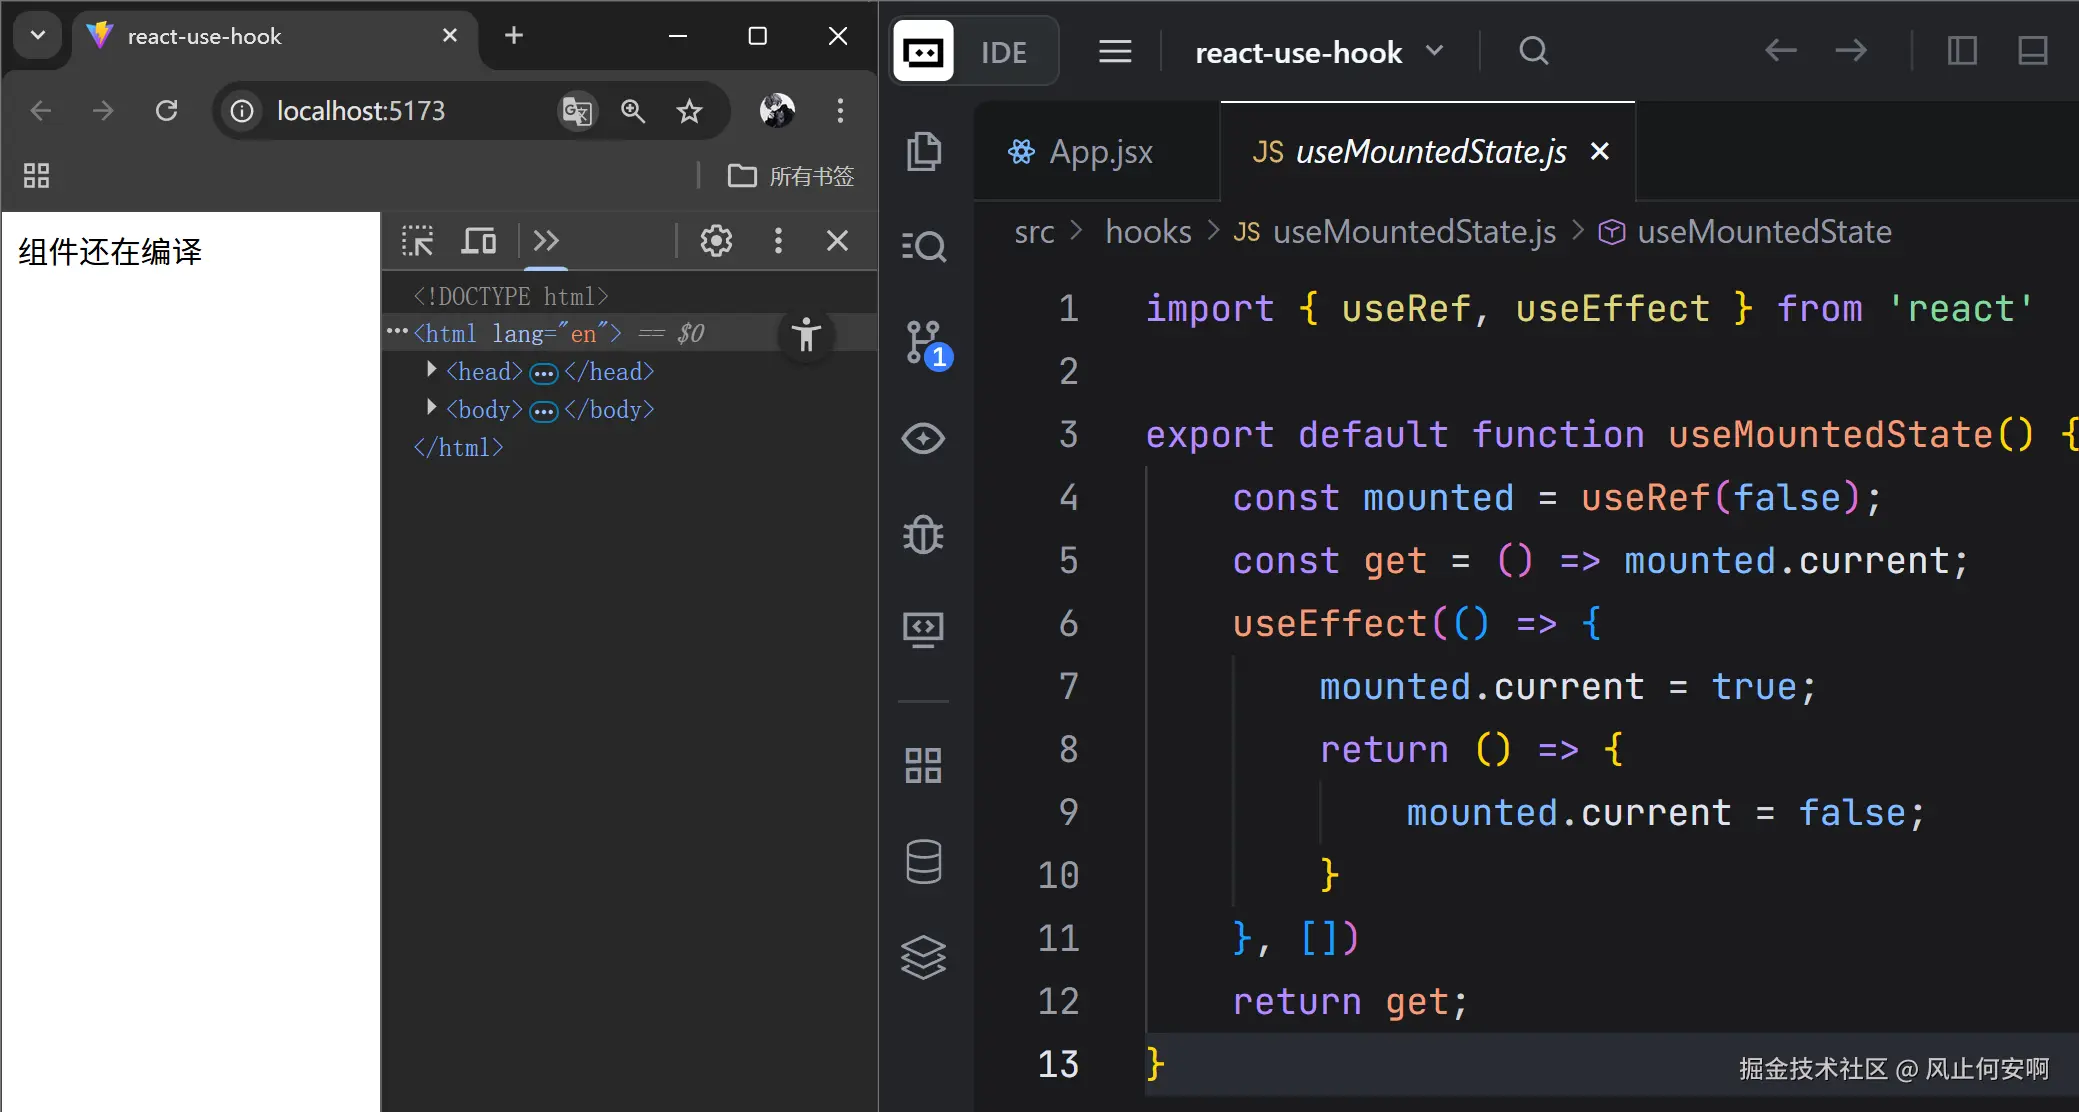Screen dimensions: 2079x1112
Task: Open the search panel in activity bar
Action: (923, 246)
